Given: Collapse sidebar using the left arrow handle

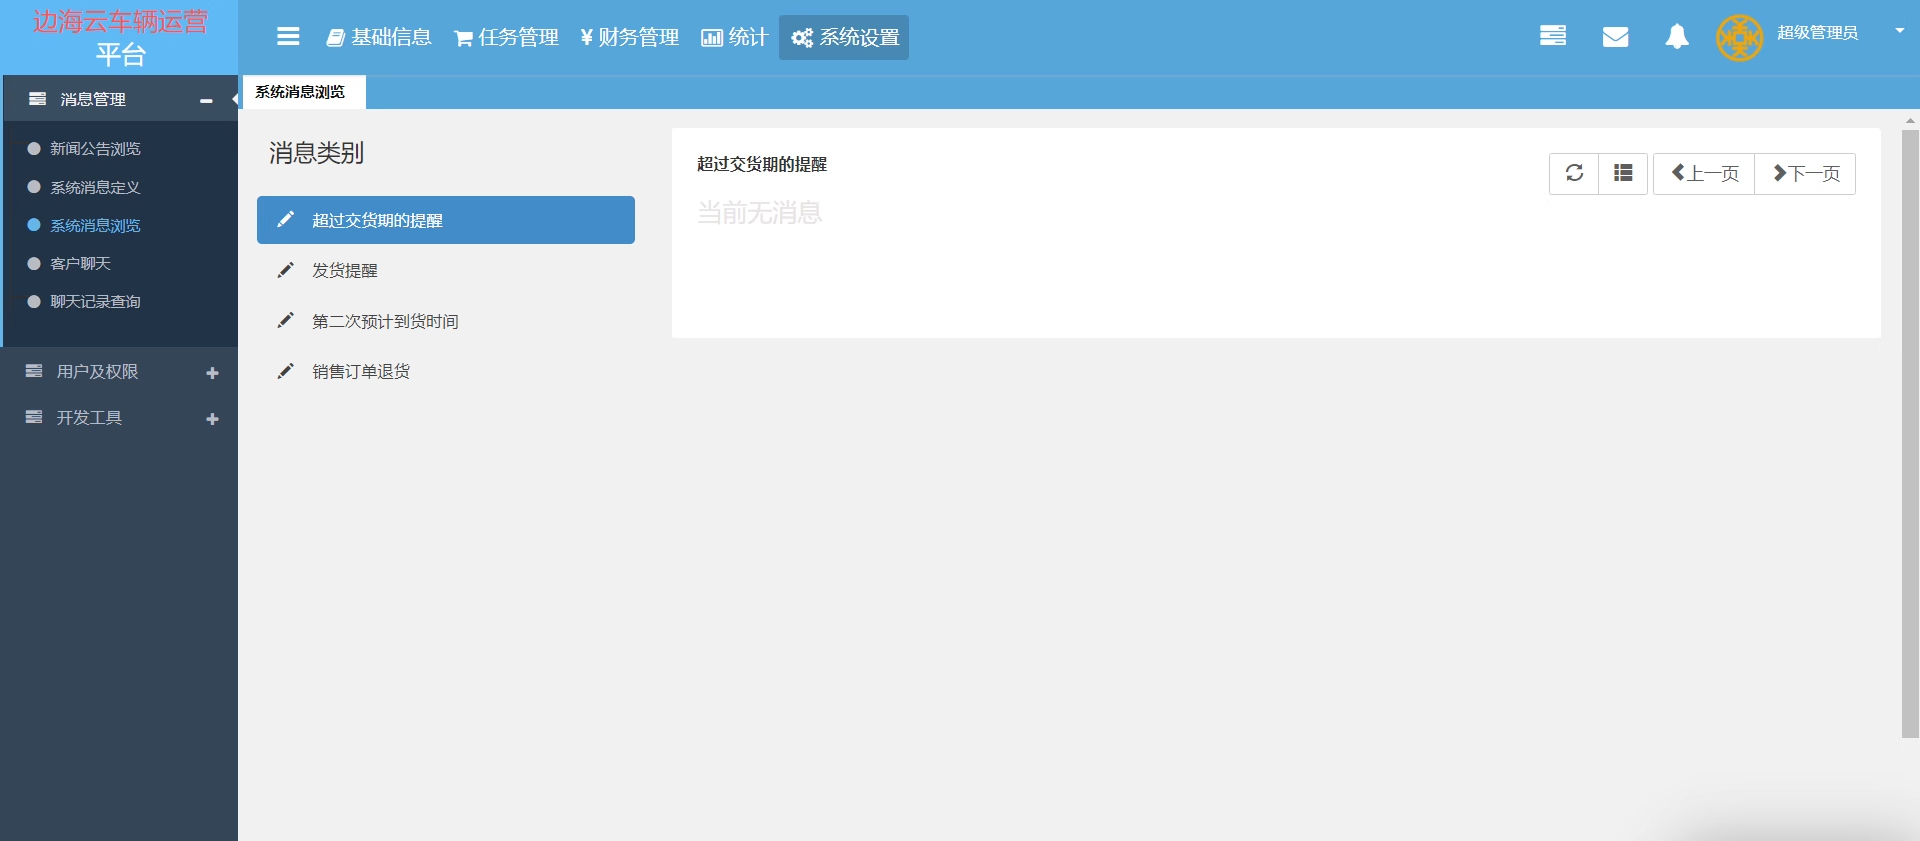Looking at the screenshot, I should tap(234, 99).
